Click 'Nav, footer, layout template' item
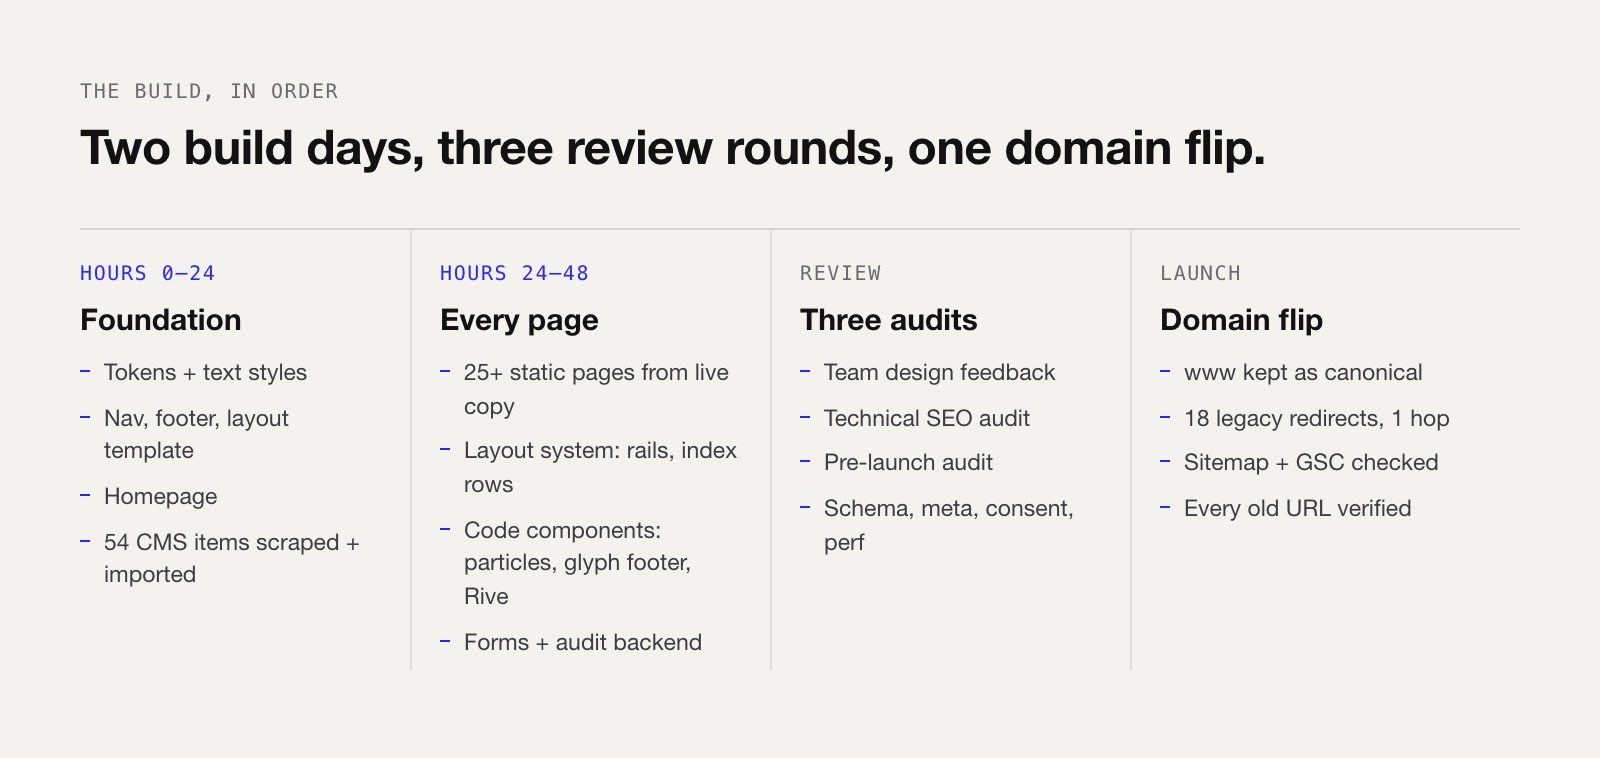Image resolution: width=1600 pixels, height=758 pixels. pos(196,434)
